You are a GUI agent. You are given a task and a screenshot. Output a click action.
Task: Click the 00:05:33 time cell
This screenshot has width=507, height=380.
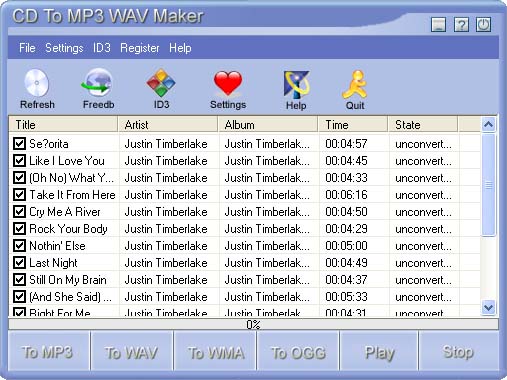346,297
